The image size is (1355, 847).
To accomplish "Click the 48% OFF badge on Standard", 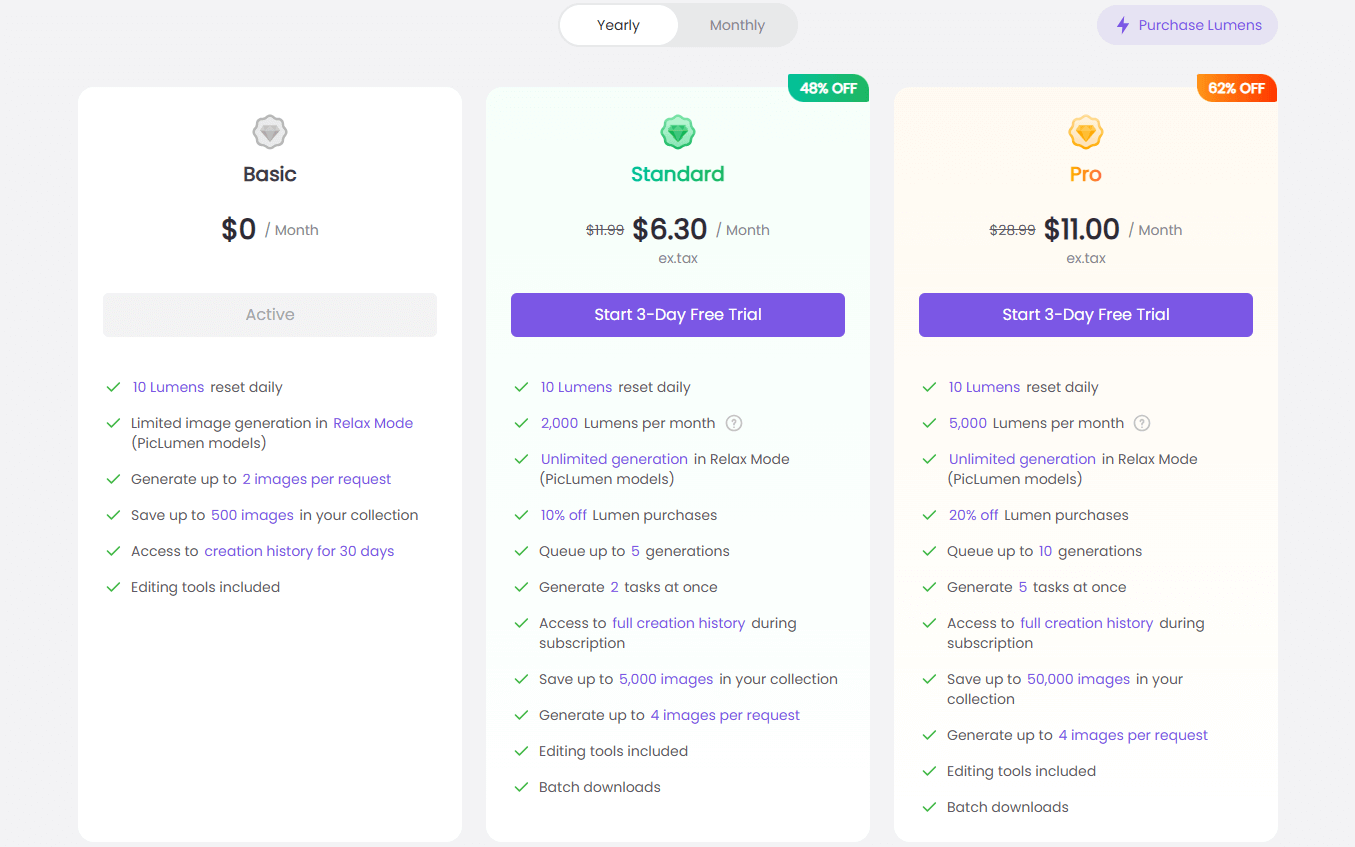I will click(828, 88).
